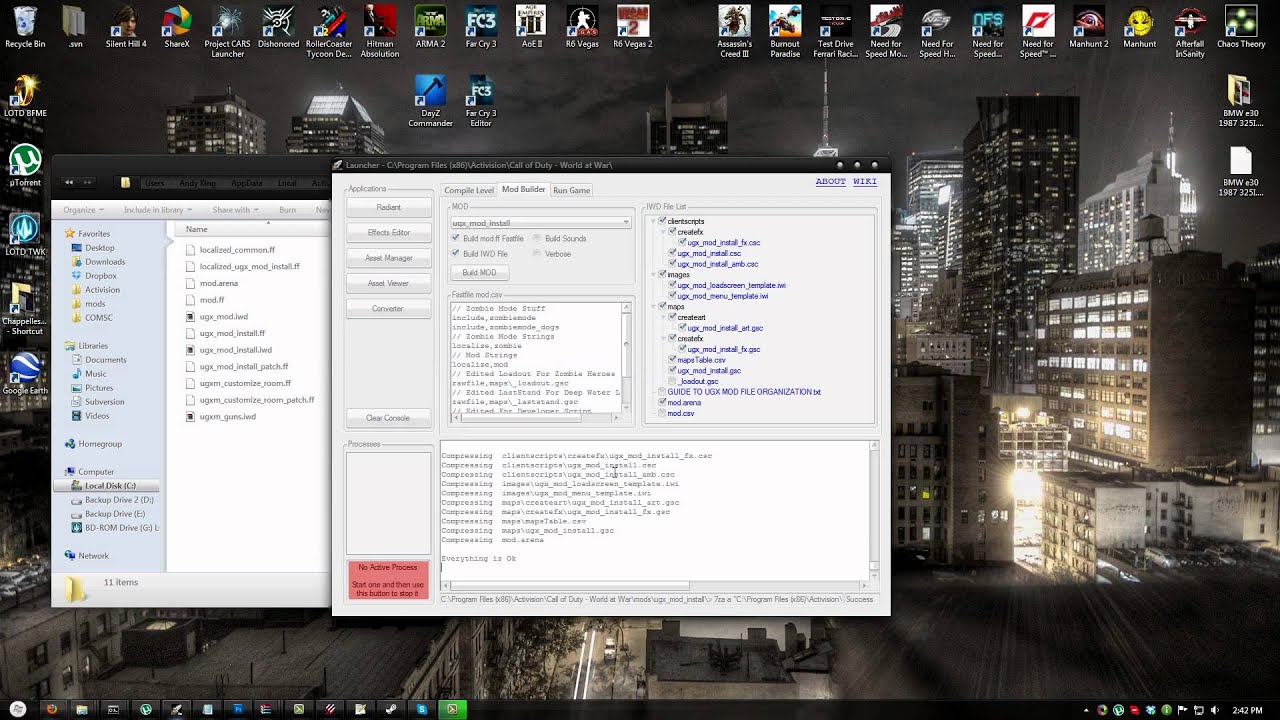Click the Fastfile mod.csv vertical scrollbar
The image size is (1280, 720).
coord(628,357)
